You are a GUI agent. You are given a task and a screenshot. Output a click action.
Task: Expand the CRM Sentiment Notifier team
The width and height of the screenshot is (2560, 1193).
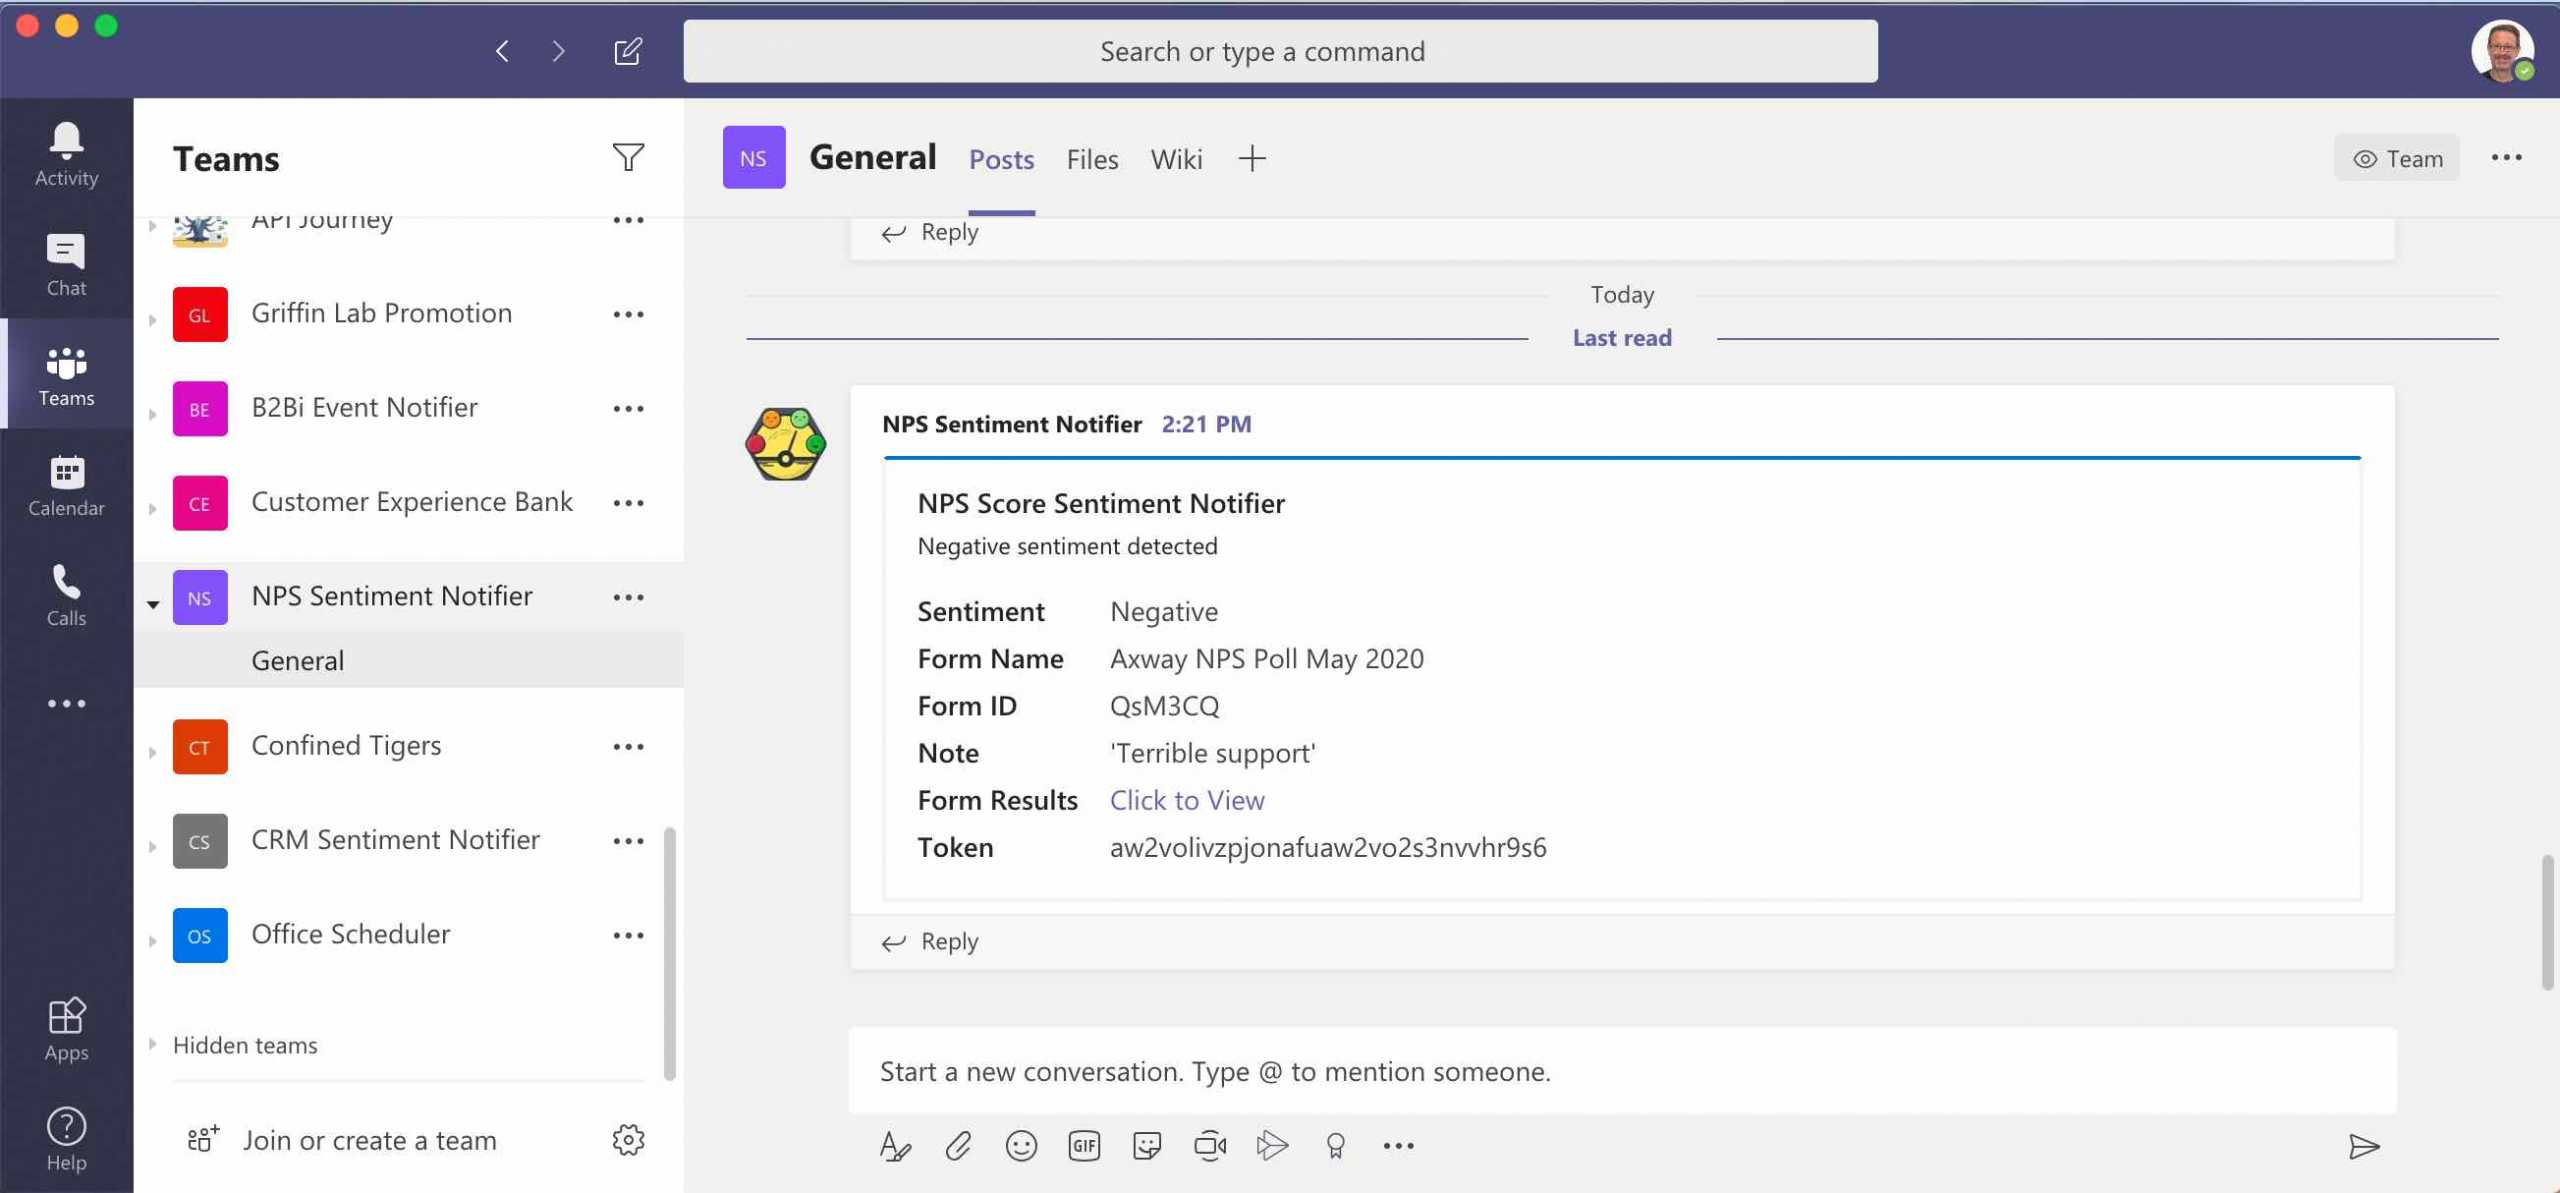(153, 846)
